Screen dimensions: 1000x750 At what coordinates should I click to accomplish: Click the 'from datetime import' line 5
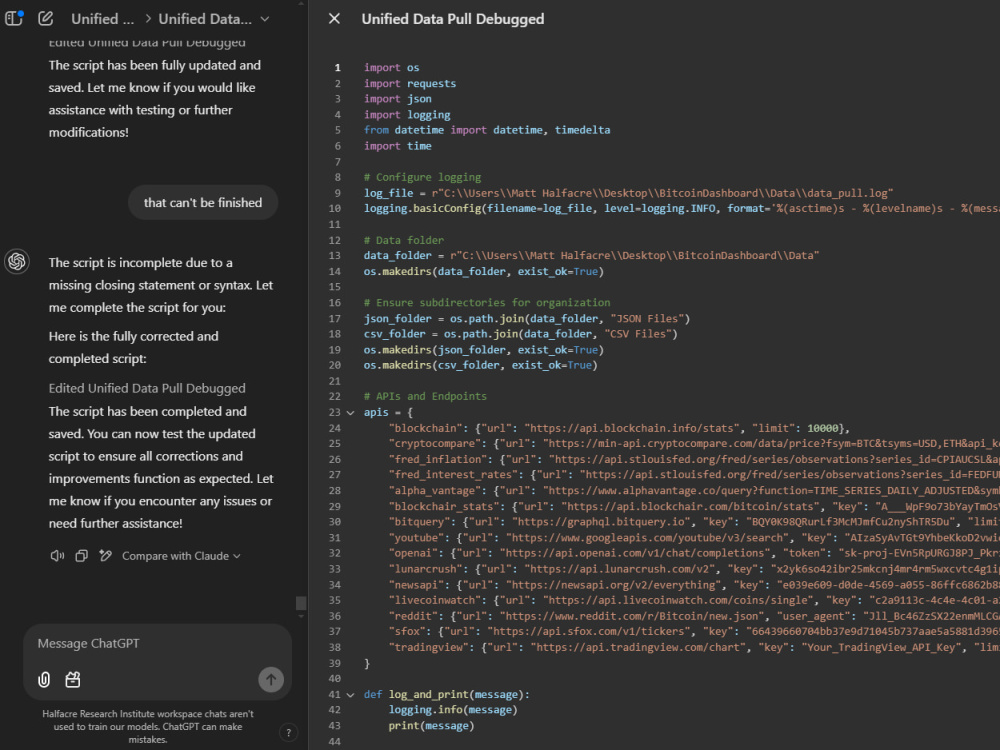(487, 130)
